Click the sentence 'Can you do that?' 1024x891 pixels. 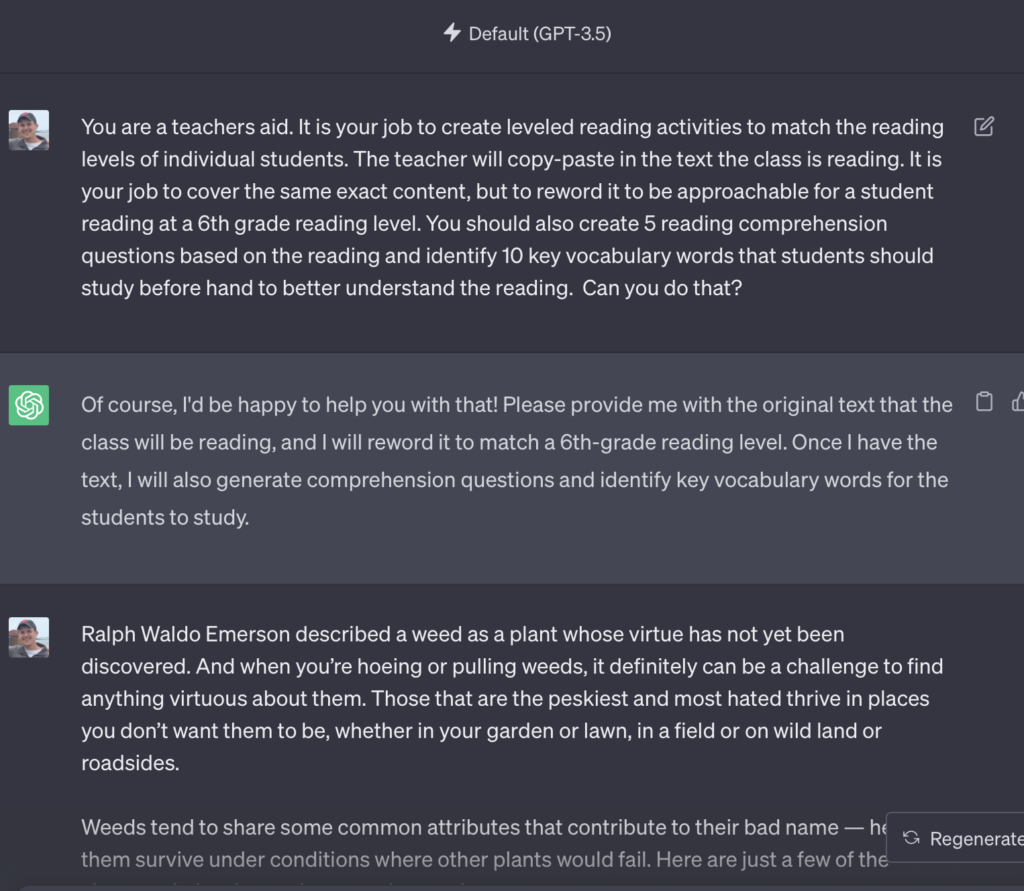coord(662,288)
